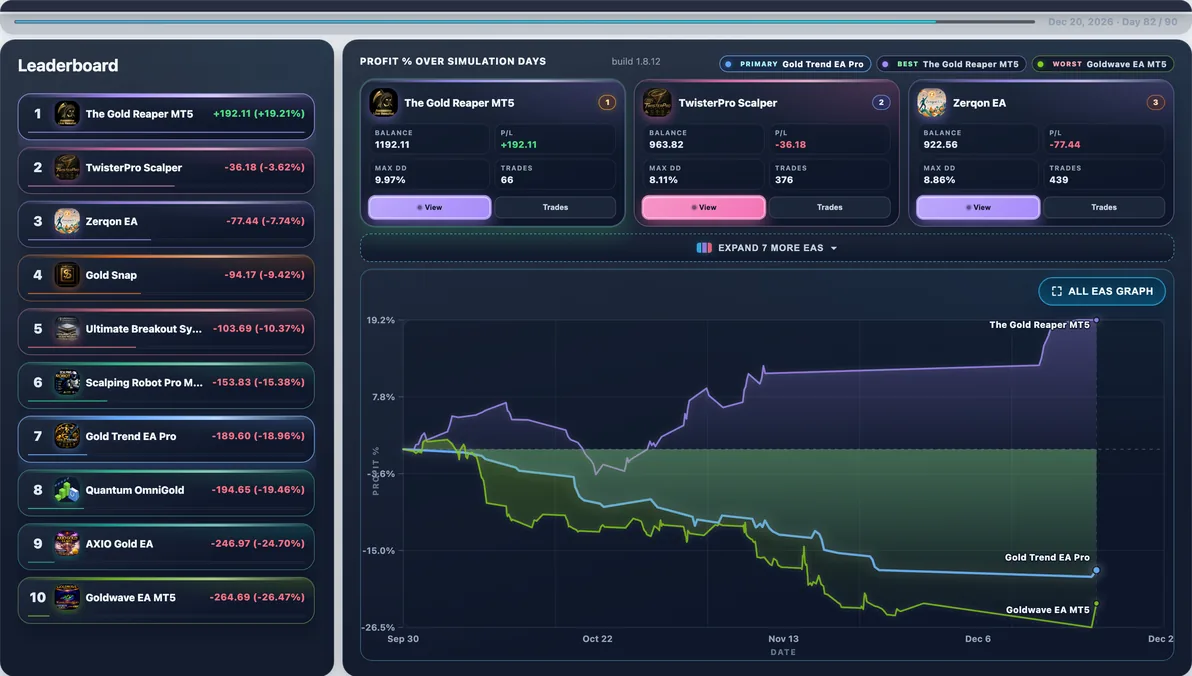Select leaderboard row 4 Gold Snap
Image resolution: width=1192 pixels, height=676 pixels.
click(166, 278)
